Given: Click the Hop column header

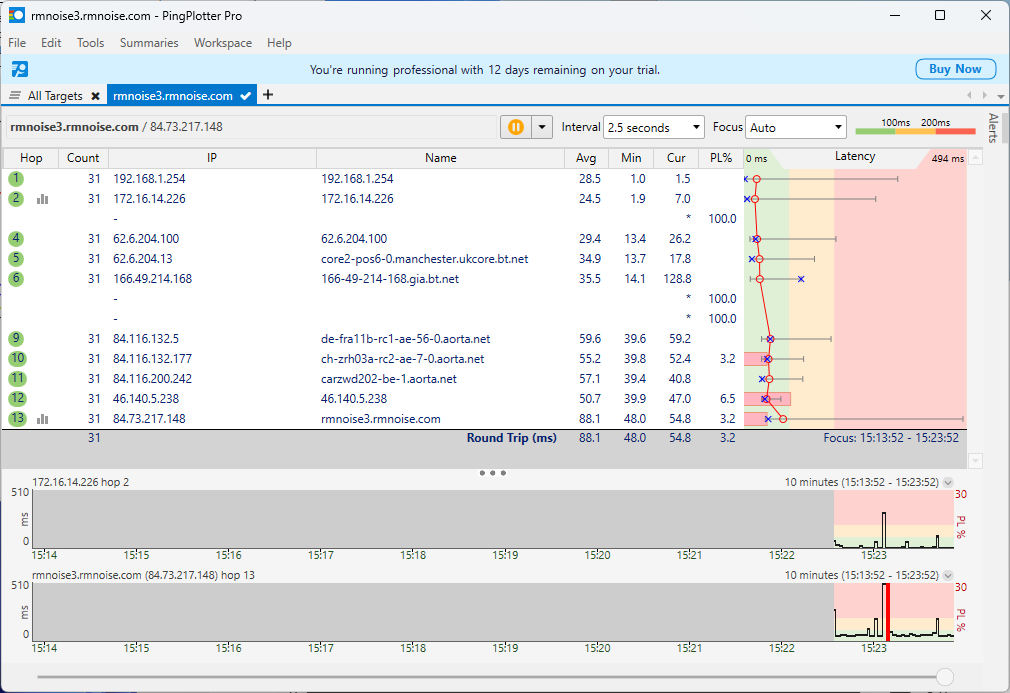Looking at the screenshot, I should [x=31, y=158].
